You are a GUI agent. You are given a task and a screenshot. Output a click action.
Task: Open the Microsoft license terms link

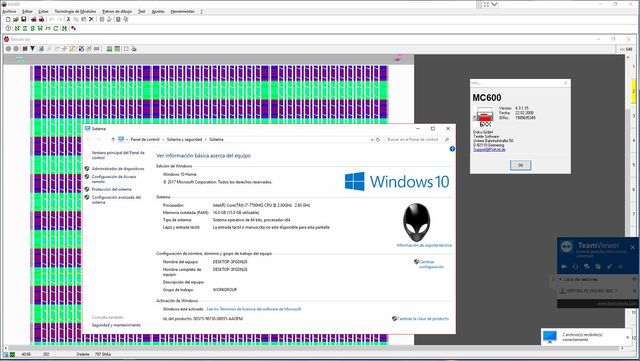[254, 309]
